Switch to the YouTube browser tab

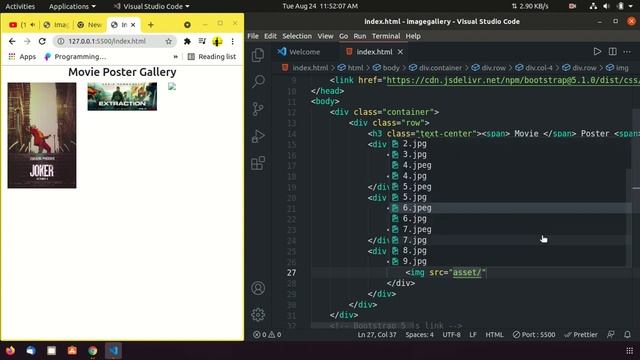pos(22,25)
